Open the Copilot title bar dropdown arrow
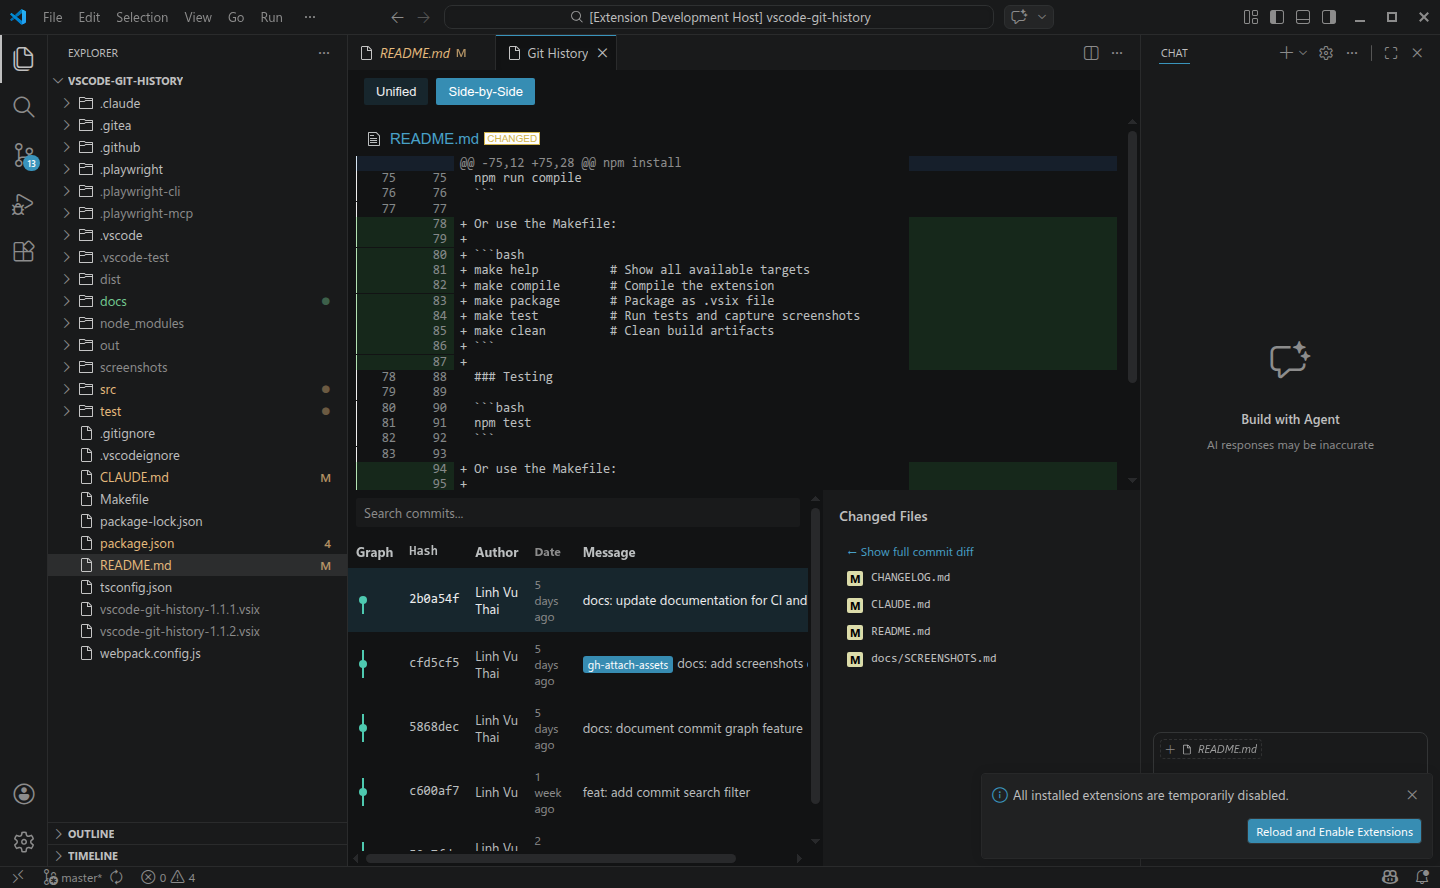 coord(1042,17)
